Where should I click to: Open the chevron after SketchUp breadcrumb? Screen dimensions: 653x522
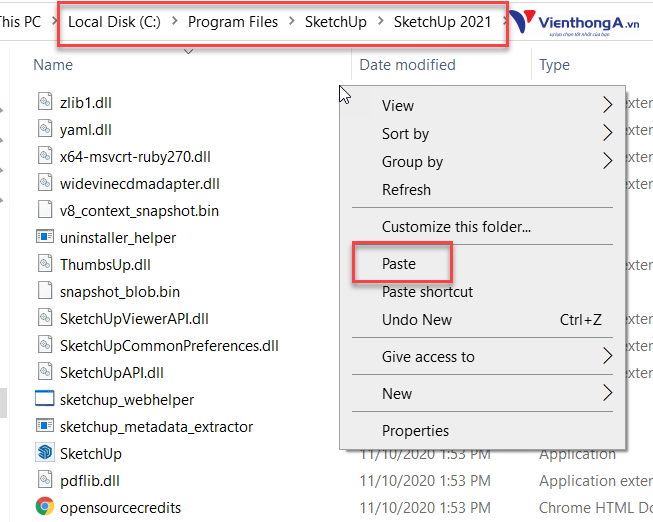point(381,21)
